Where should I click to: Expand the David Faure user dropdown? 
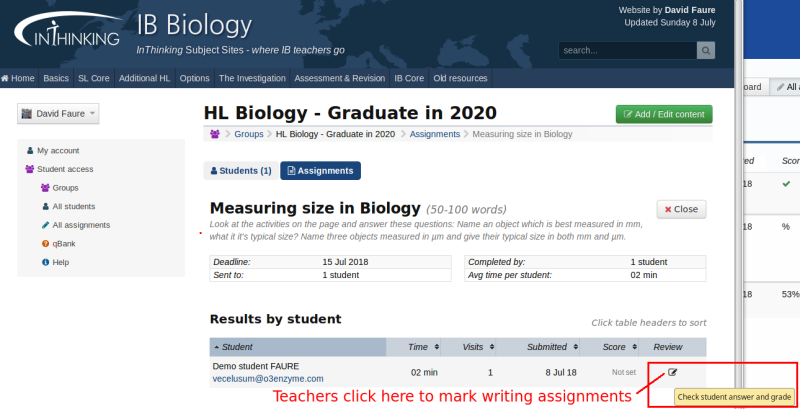[59, 114]
